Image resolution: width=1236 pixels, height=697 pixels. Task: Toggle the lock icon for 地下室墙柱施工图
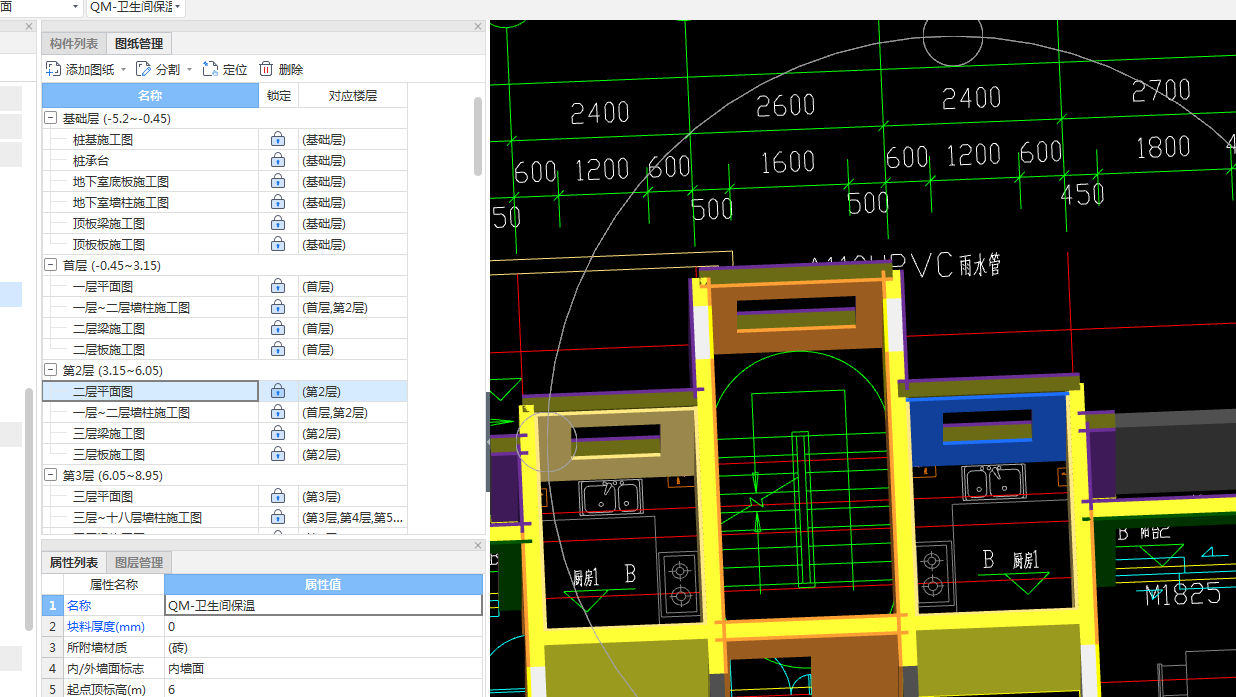point(278,203)
